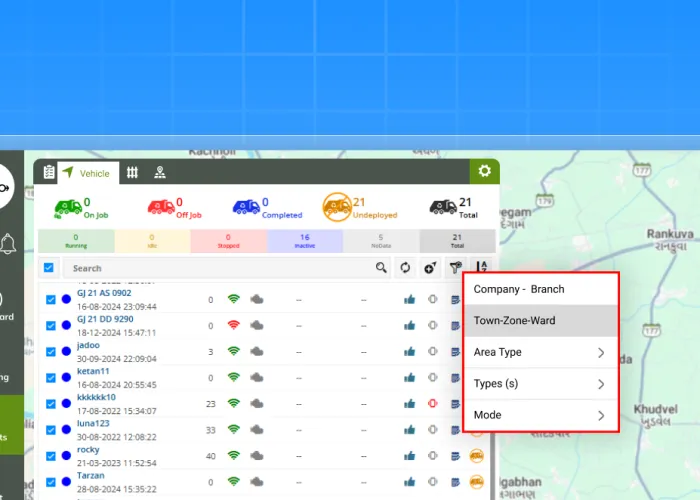Click thumbs-up icon for jadoo row
The height and width of the screenshot is (500, 700).
pyautogui.click(x=409, y=351)
